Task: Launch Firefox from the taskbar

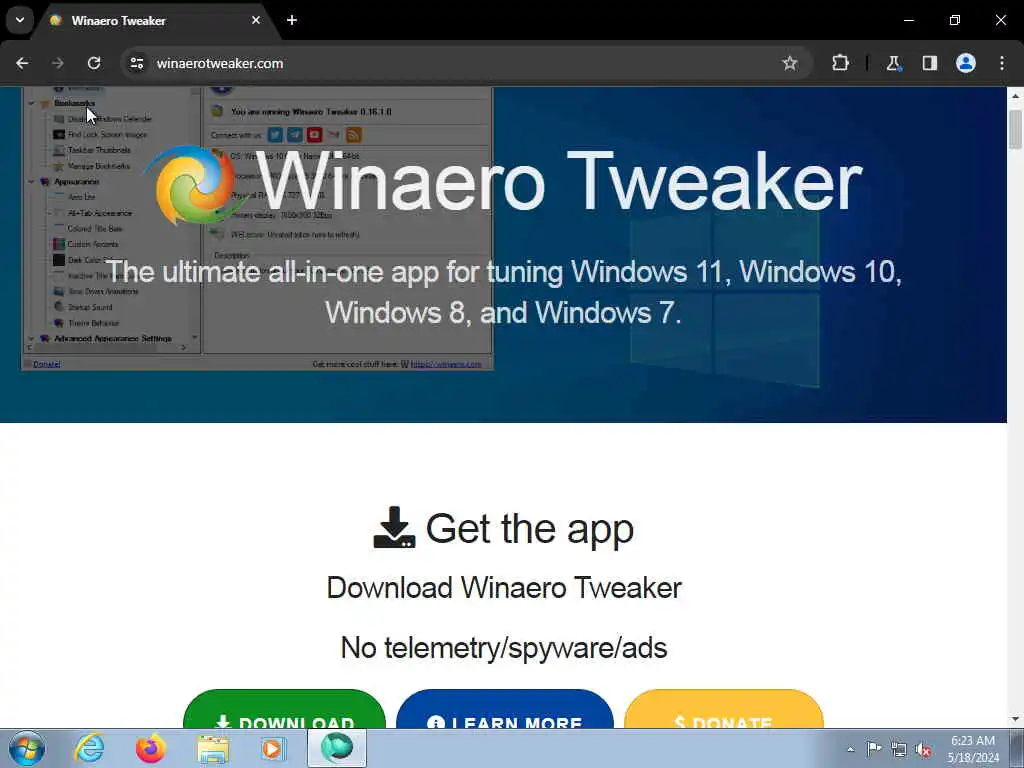Action: click(x=151, y=748)
